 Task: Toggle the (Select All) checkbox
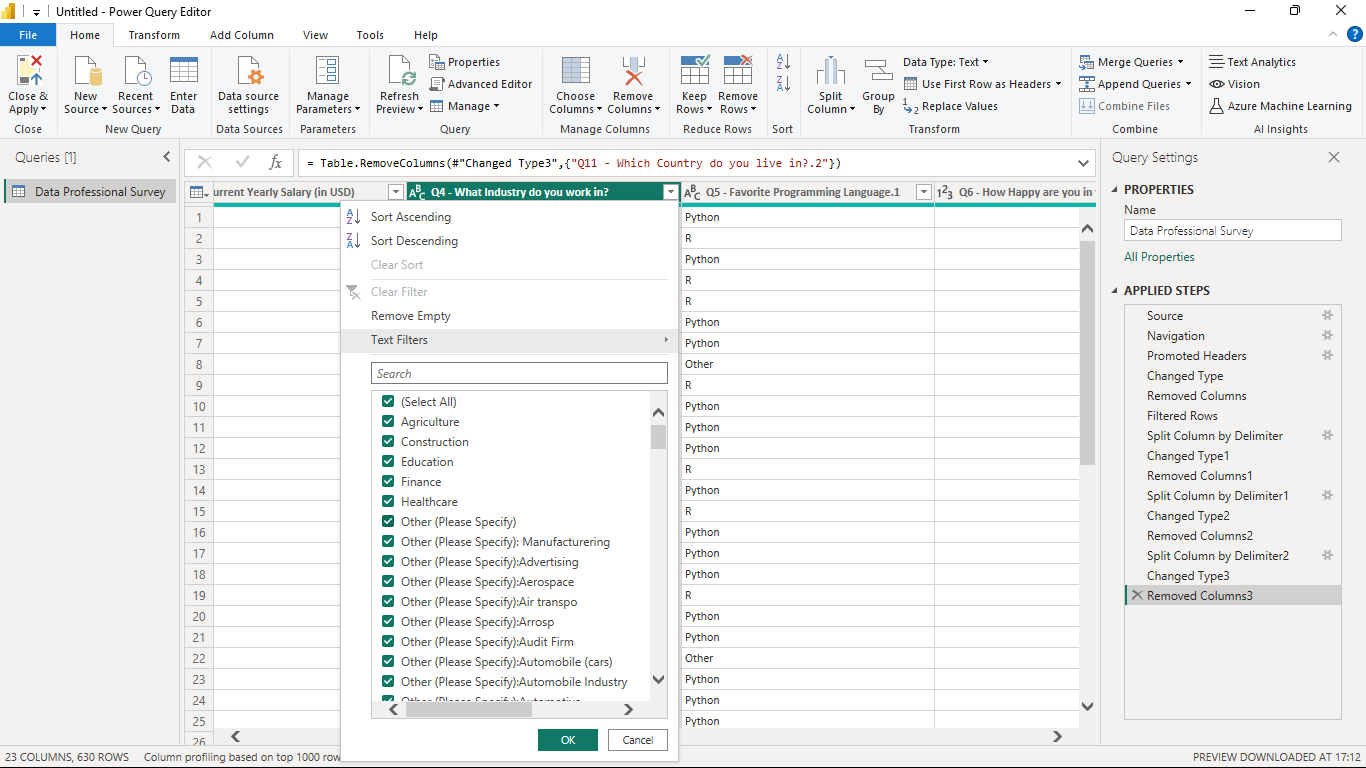[388, 402]
